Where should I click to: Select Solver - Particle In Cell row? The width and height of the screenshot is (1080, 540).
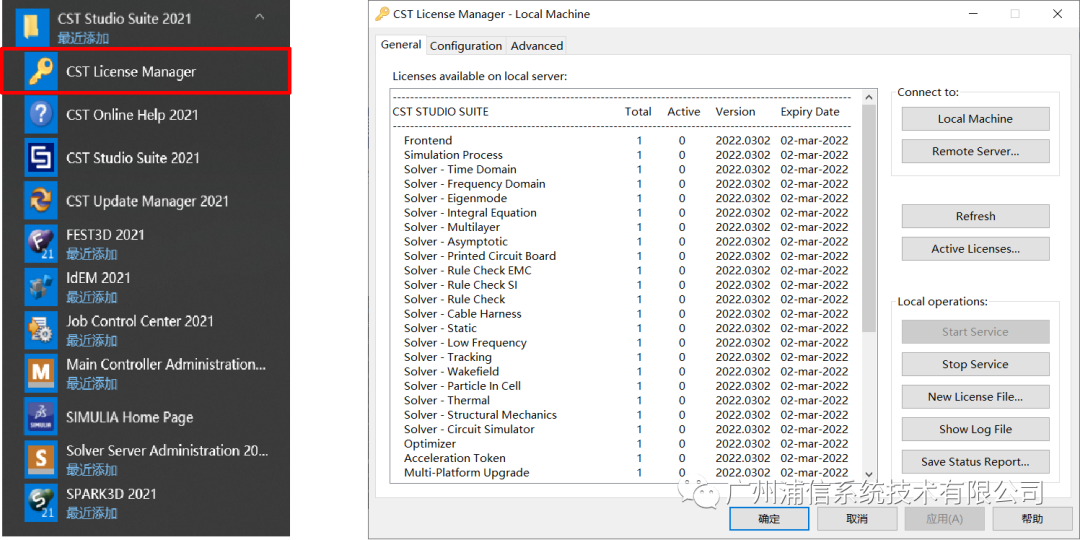[625, 386]
